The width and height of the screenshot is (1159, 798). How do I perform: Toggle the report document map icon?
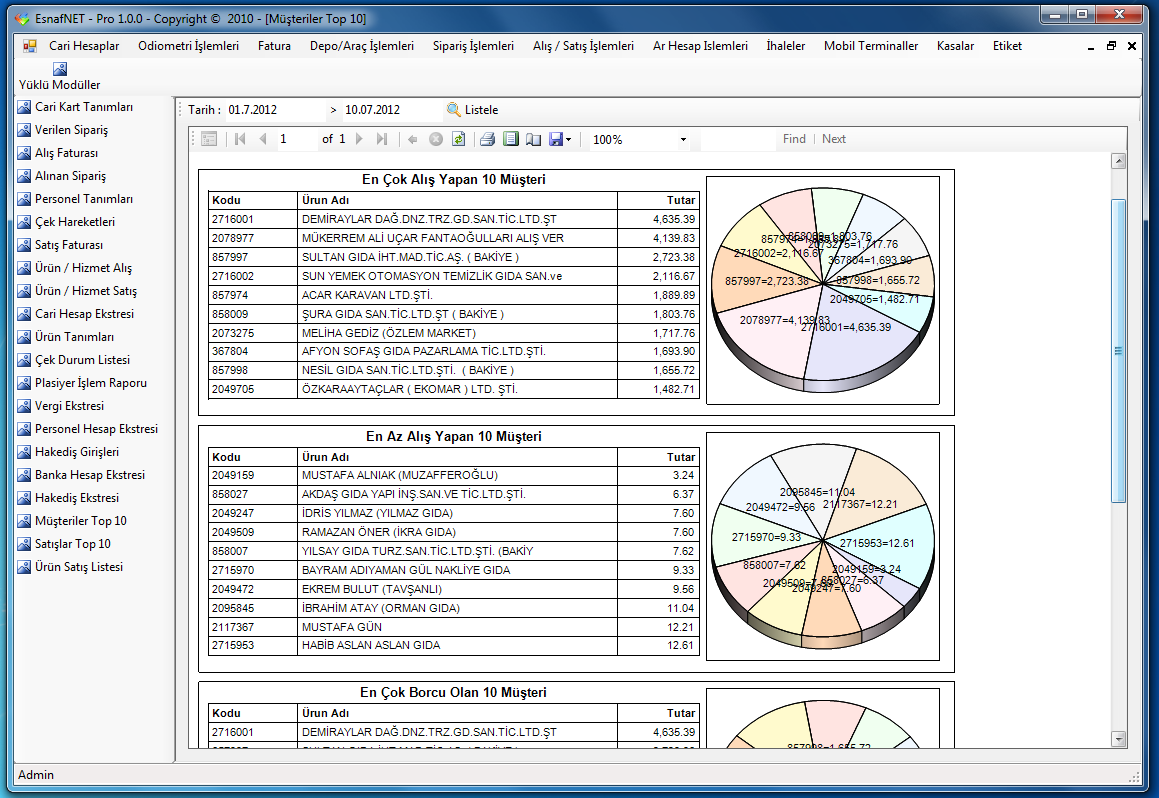tap(209, 139)
